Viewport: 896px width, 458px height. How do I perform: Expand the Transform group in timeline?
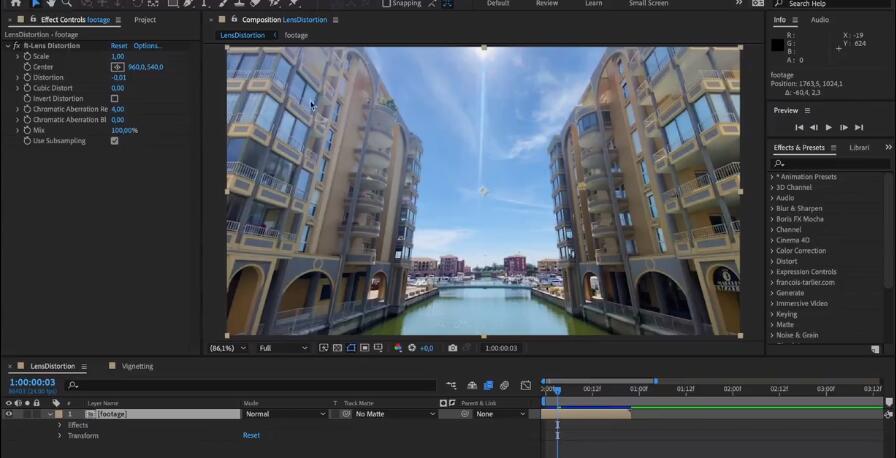pyautogui.click(x=59, y=436)
